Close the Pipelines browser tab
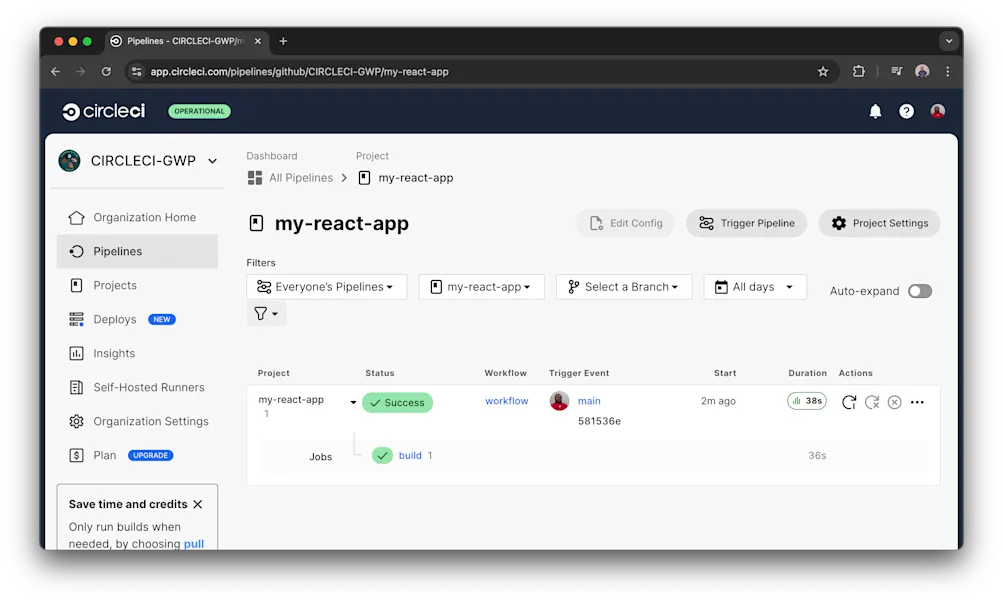1003x602 pixels. click(258, 41)
